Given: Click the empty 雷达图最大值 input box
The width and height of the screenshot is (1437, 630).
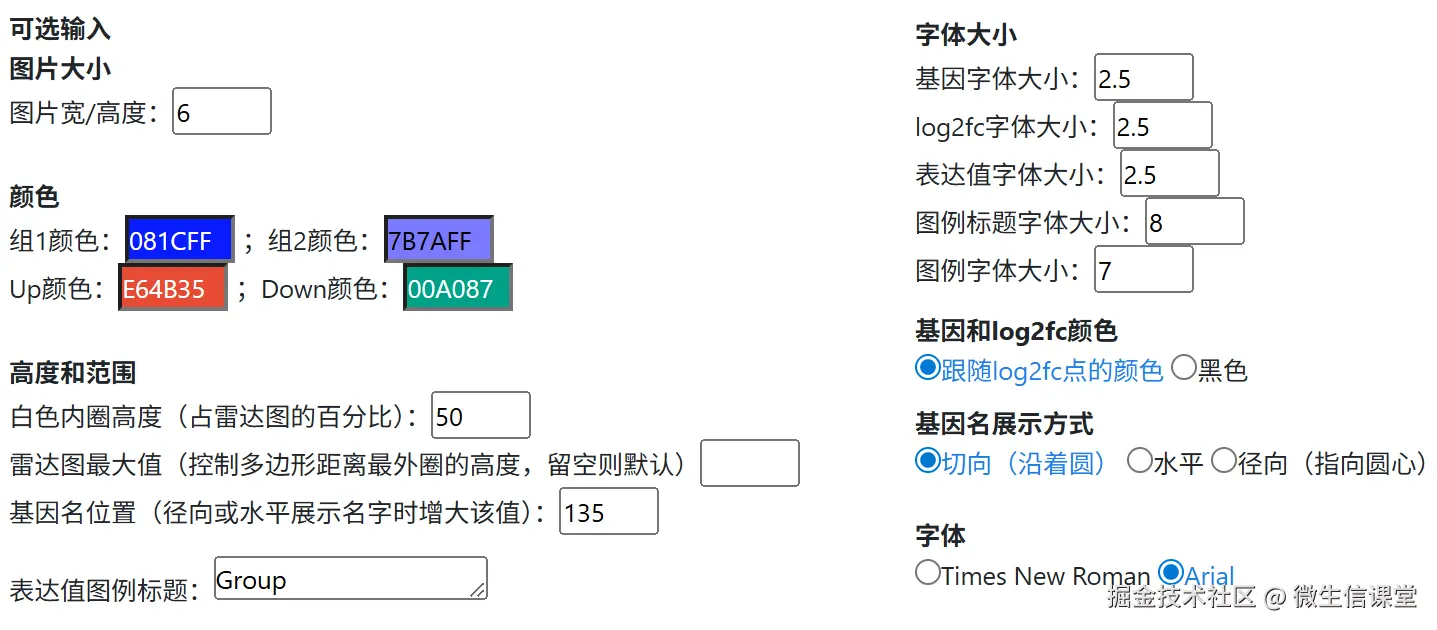Looking at the screenshot, I should click(x=749, y=463).
